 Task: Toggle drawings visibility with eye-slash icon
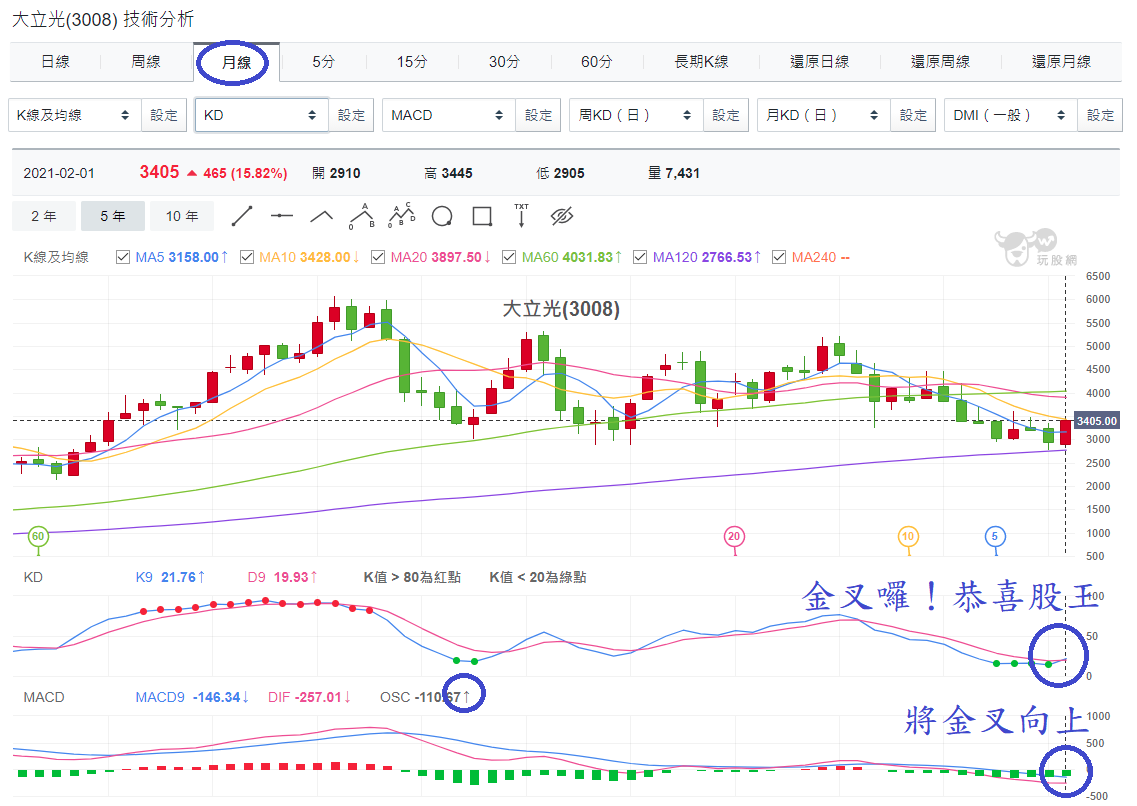561,216
